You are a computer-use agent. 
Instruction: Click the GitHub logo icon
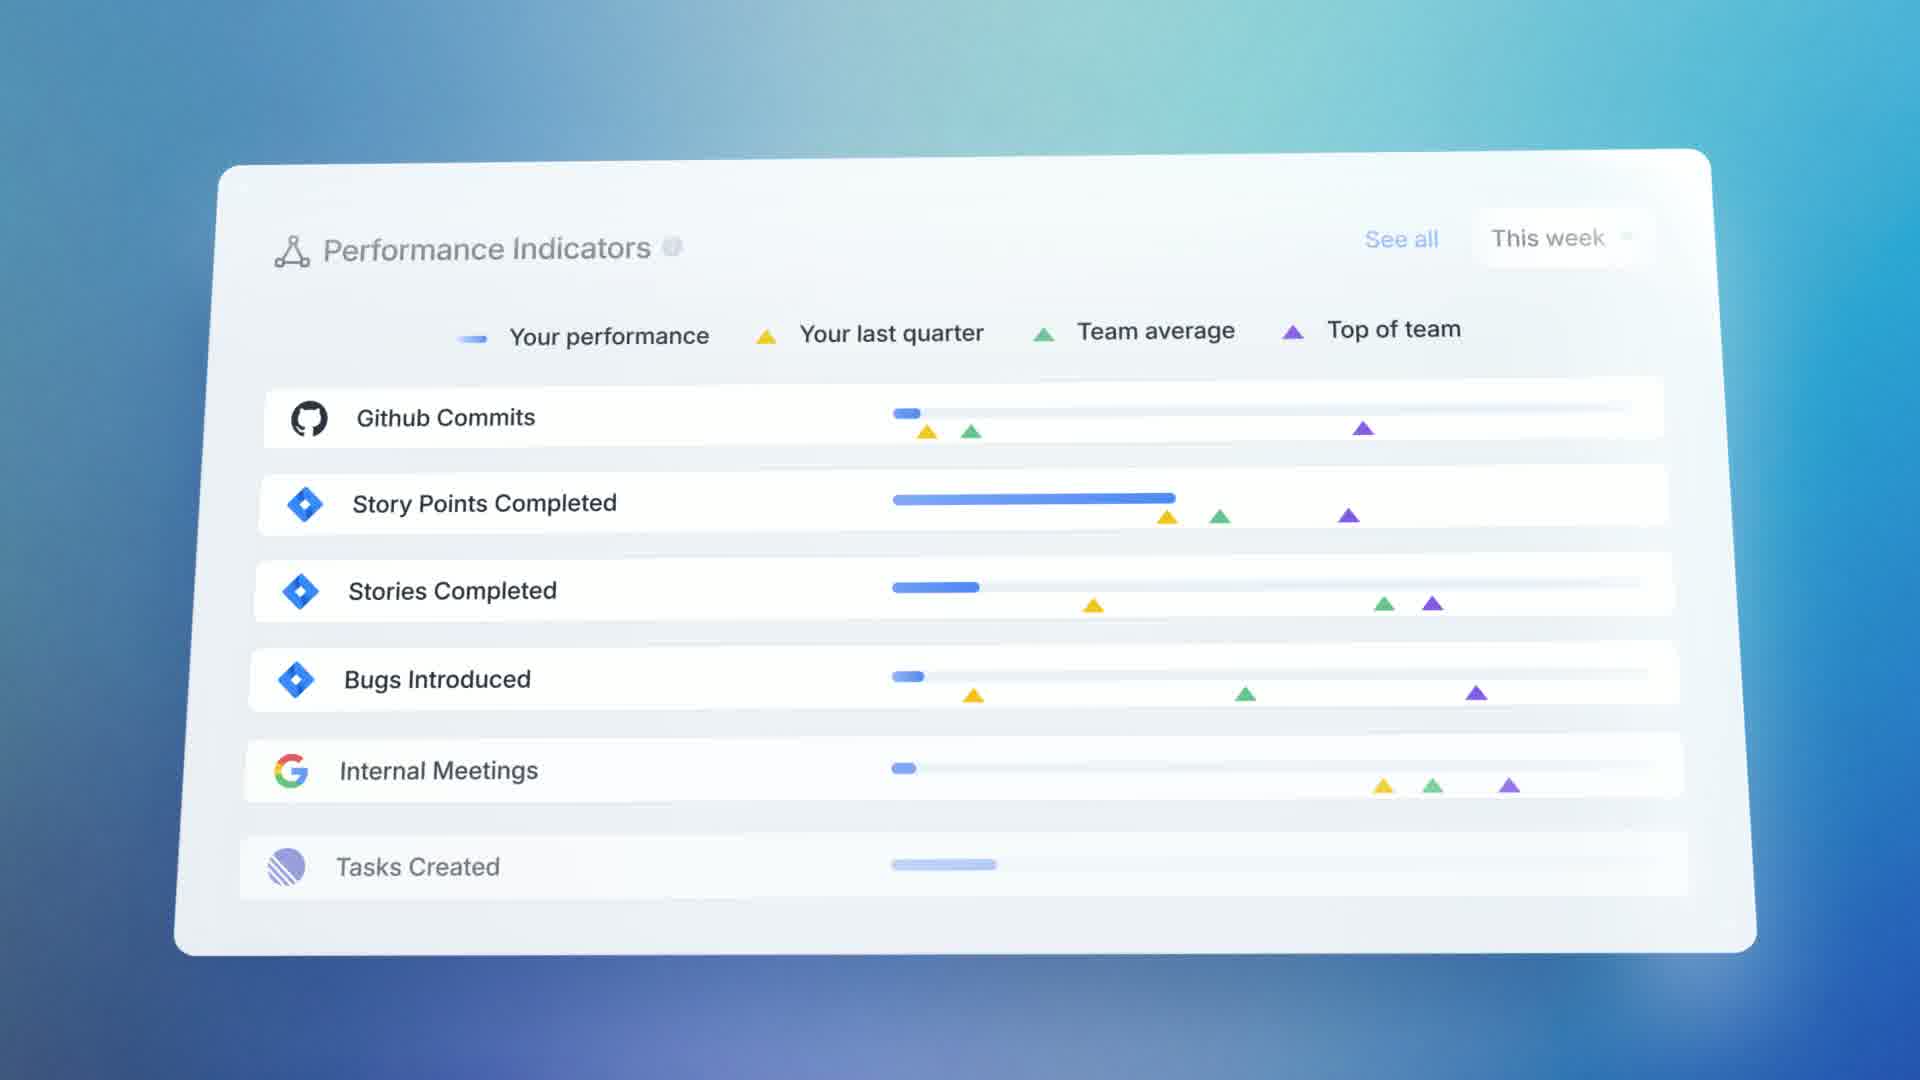[x=309, y=419]
